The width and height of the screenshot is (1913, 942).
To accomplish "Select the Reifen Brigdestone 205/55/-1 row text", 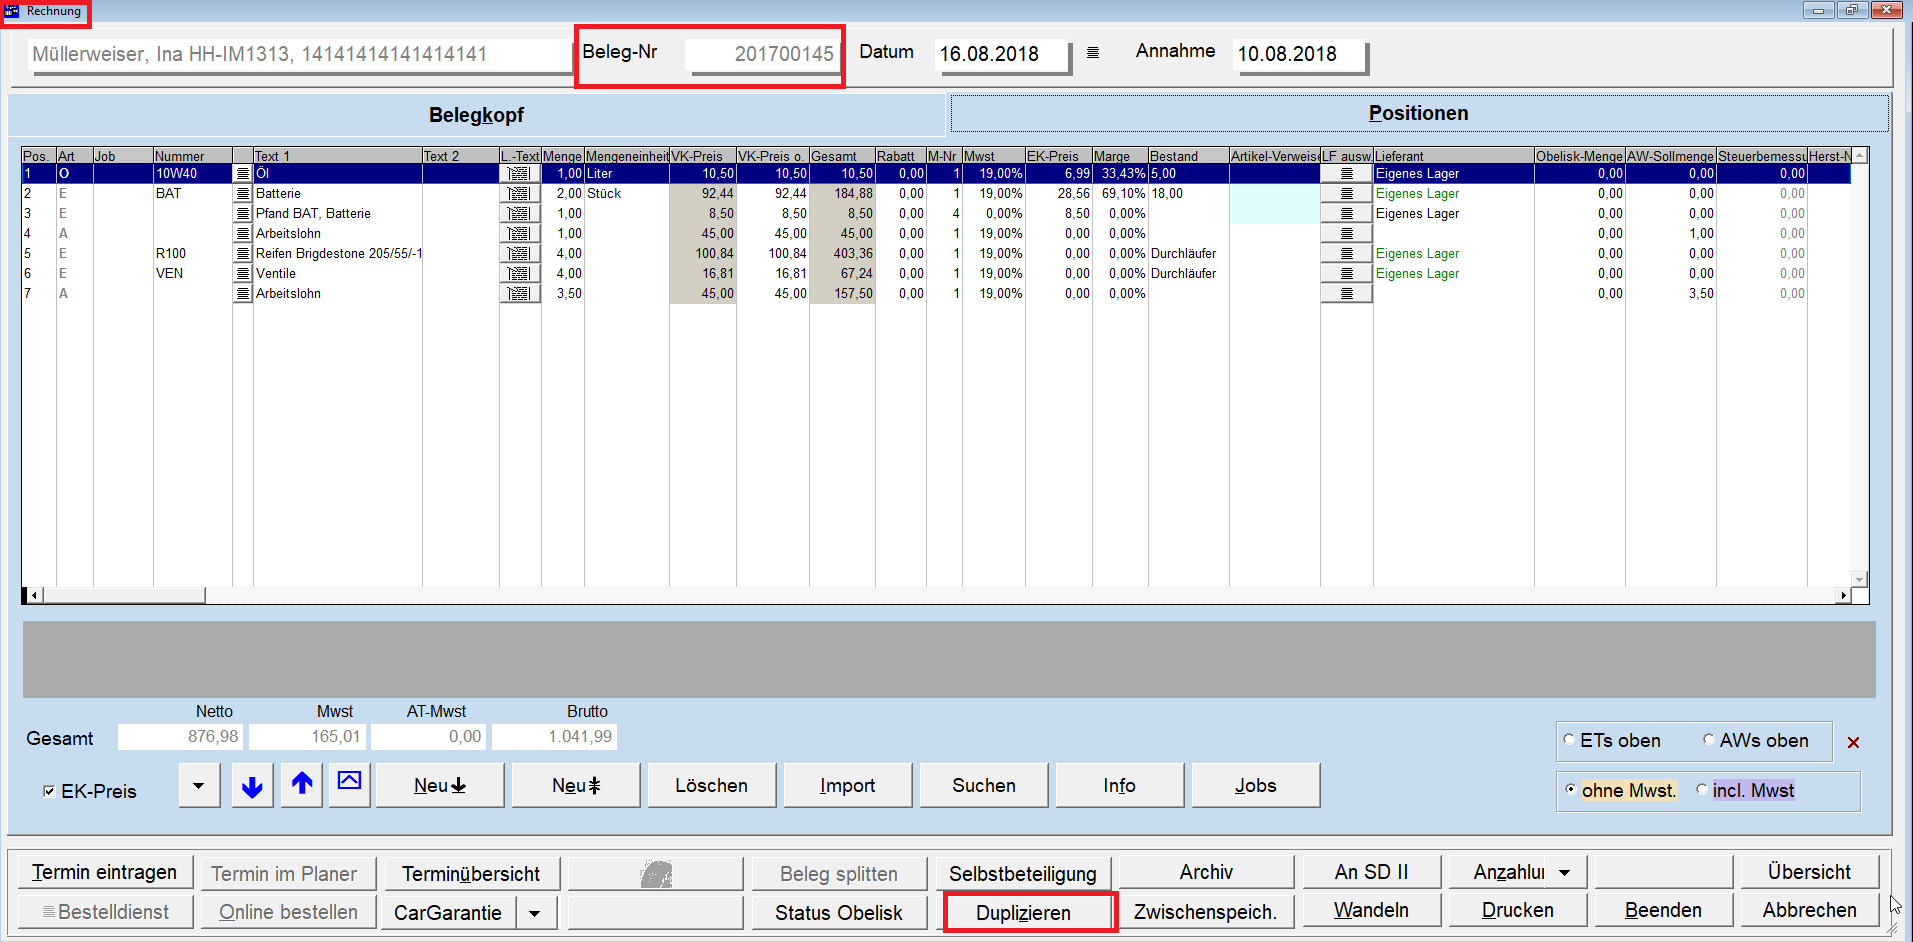I will click(x=339, y=254).
